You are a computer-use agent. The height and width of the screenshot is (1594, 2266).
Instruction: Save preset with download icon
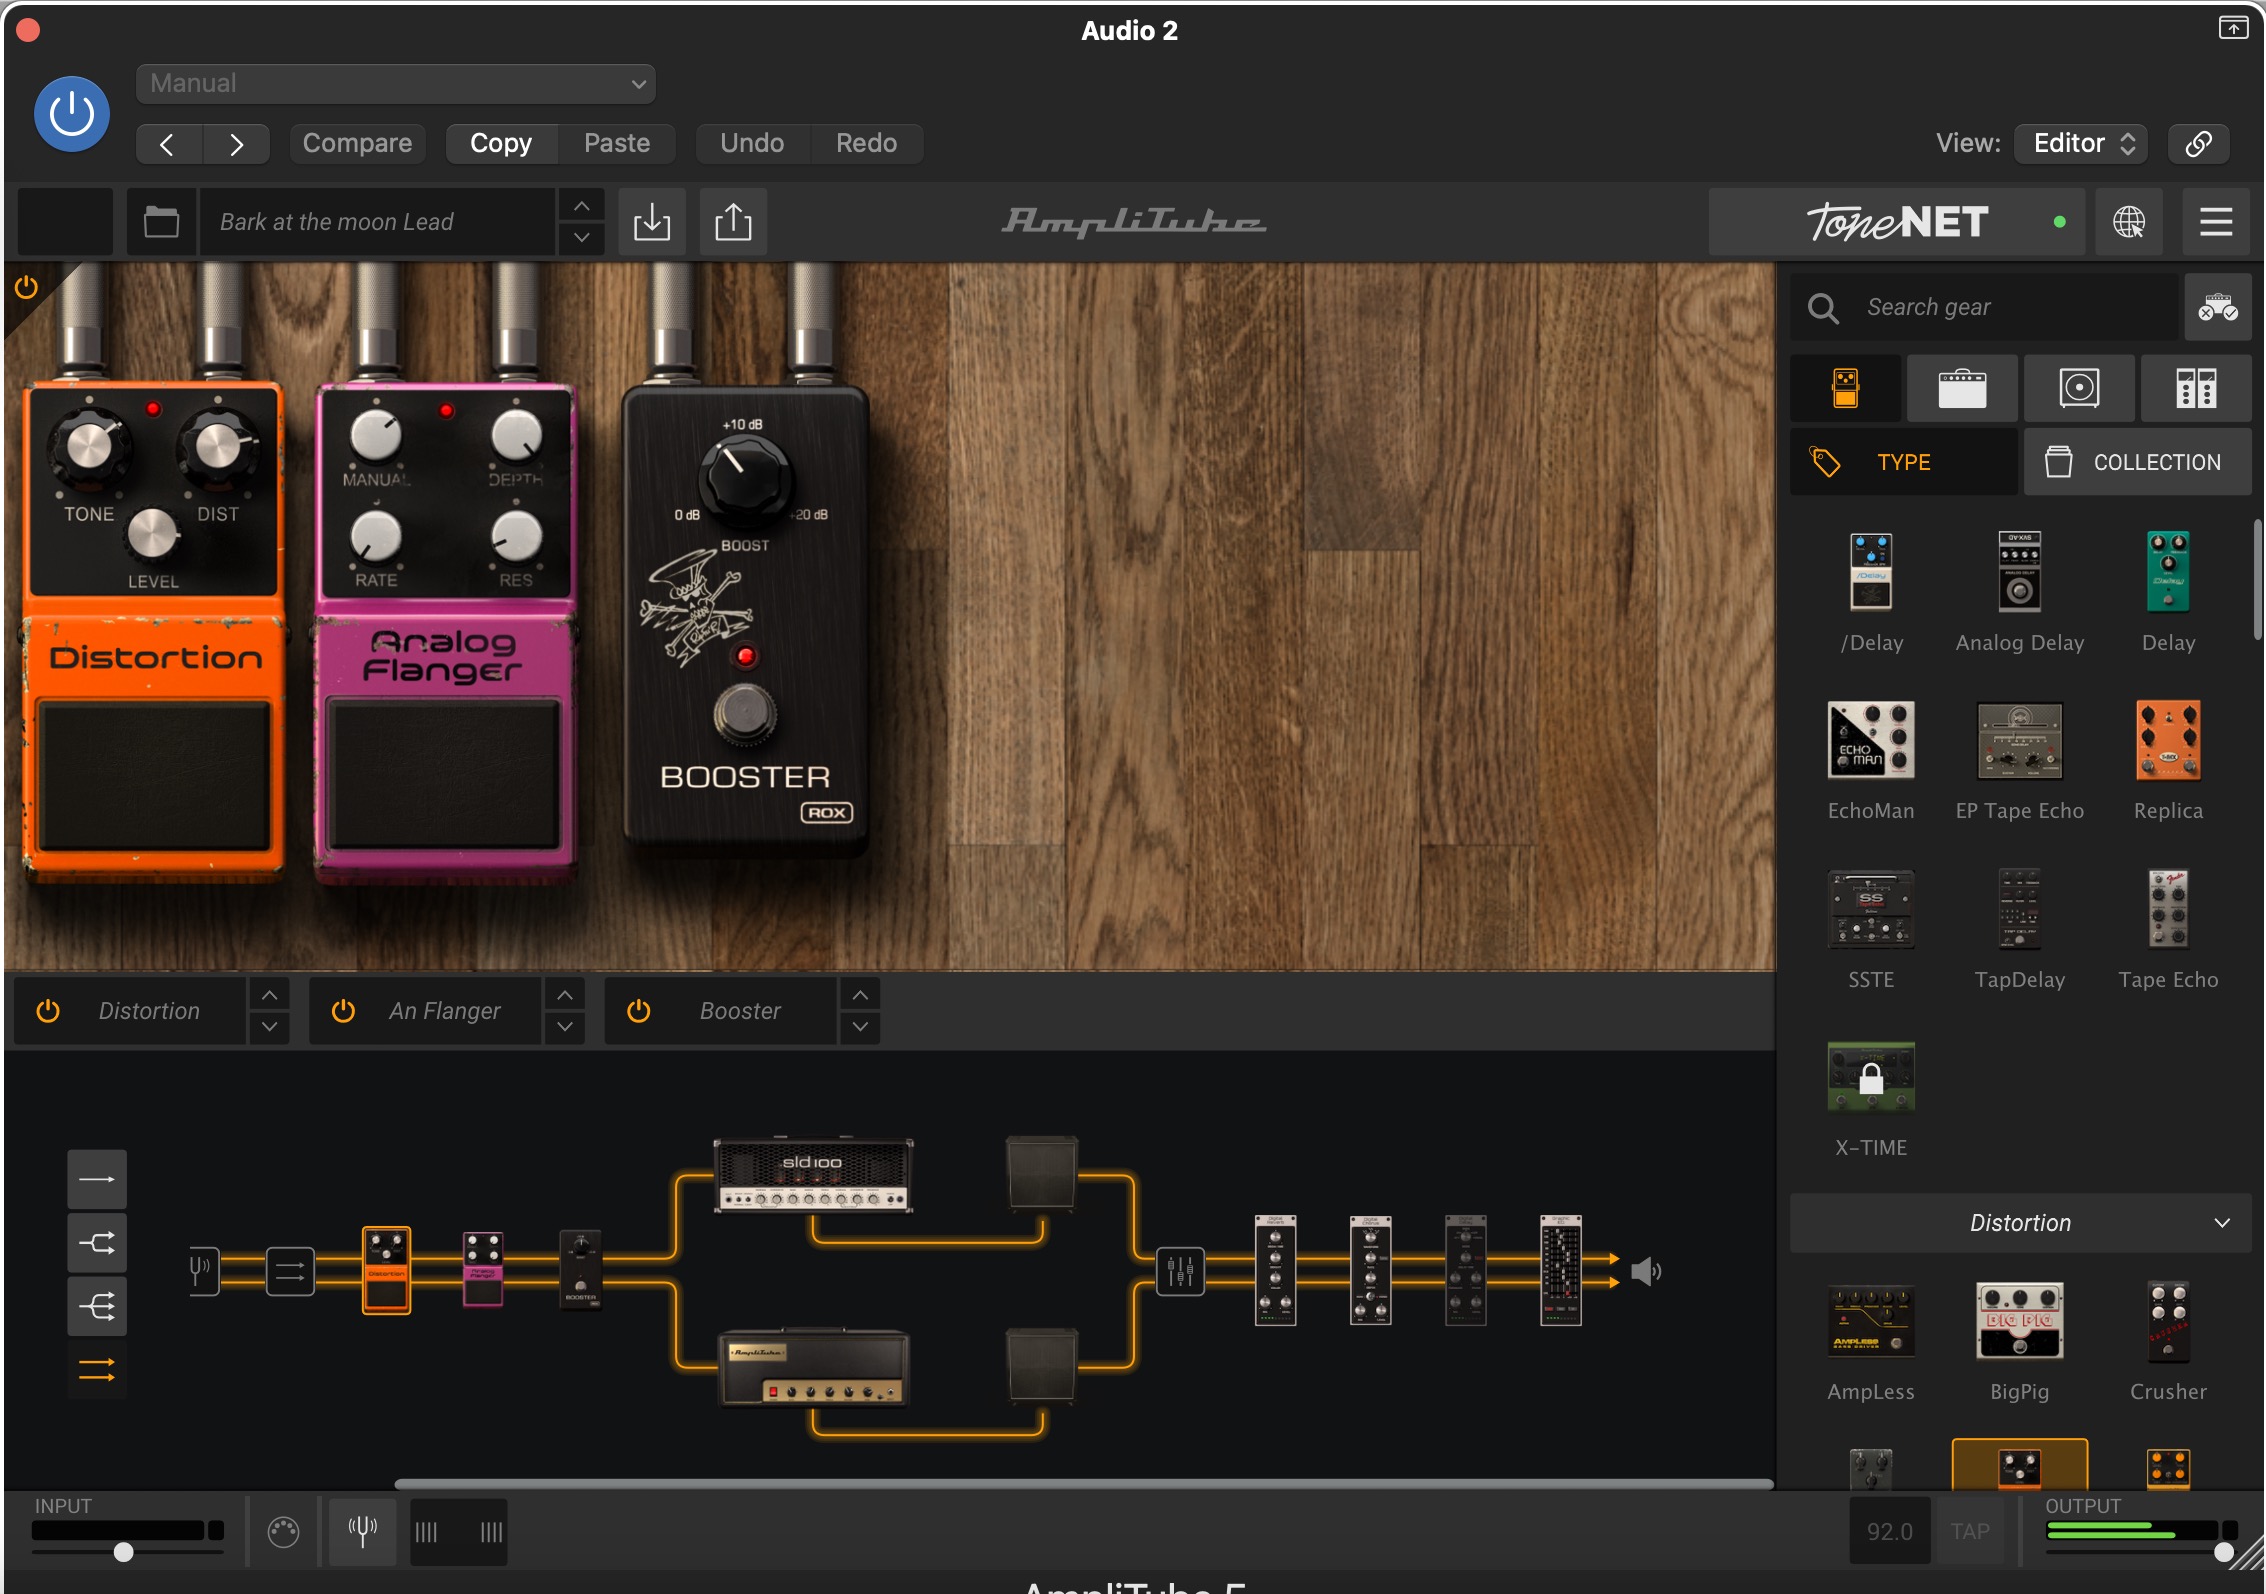652,222
